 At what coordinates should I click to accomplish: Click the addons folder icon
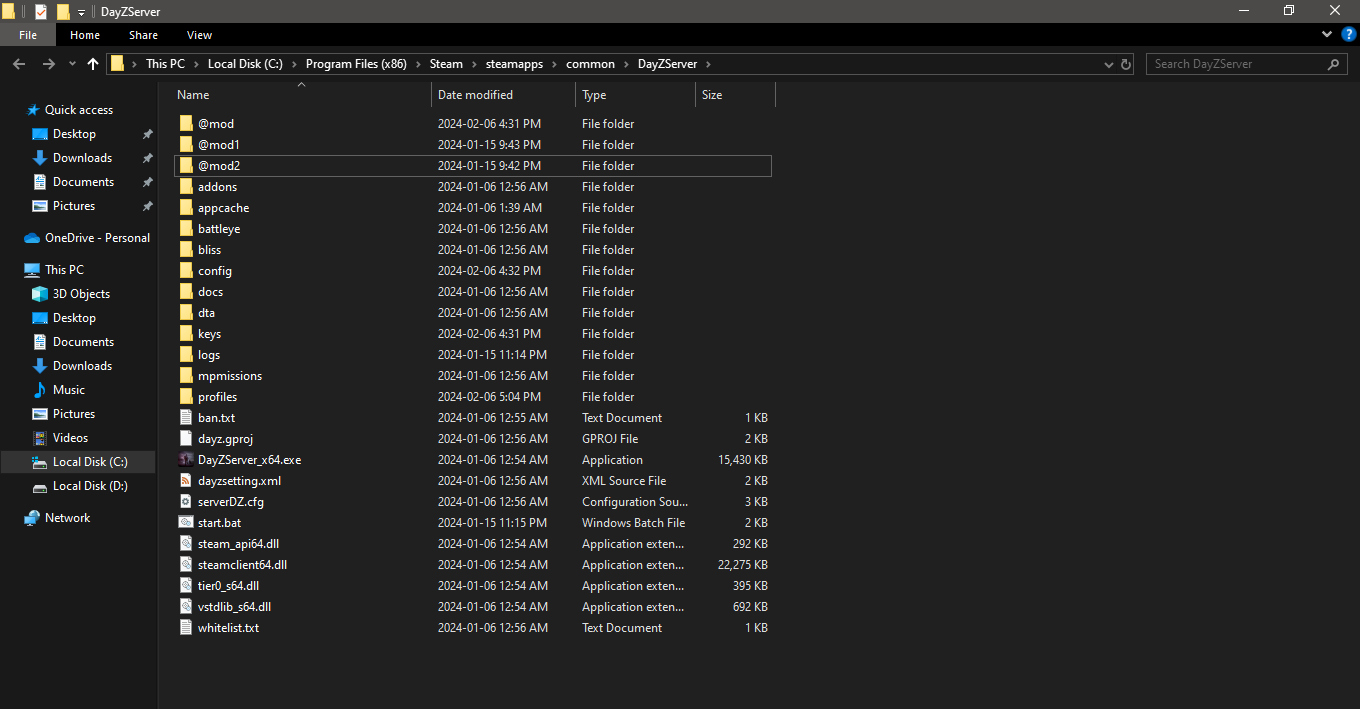[186, 187]
